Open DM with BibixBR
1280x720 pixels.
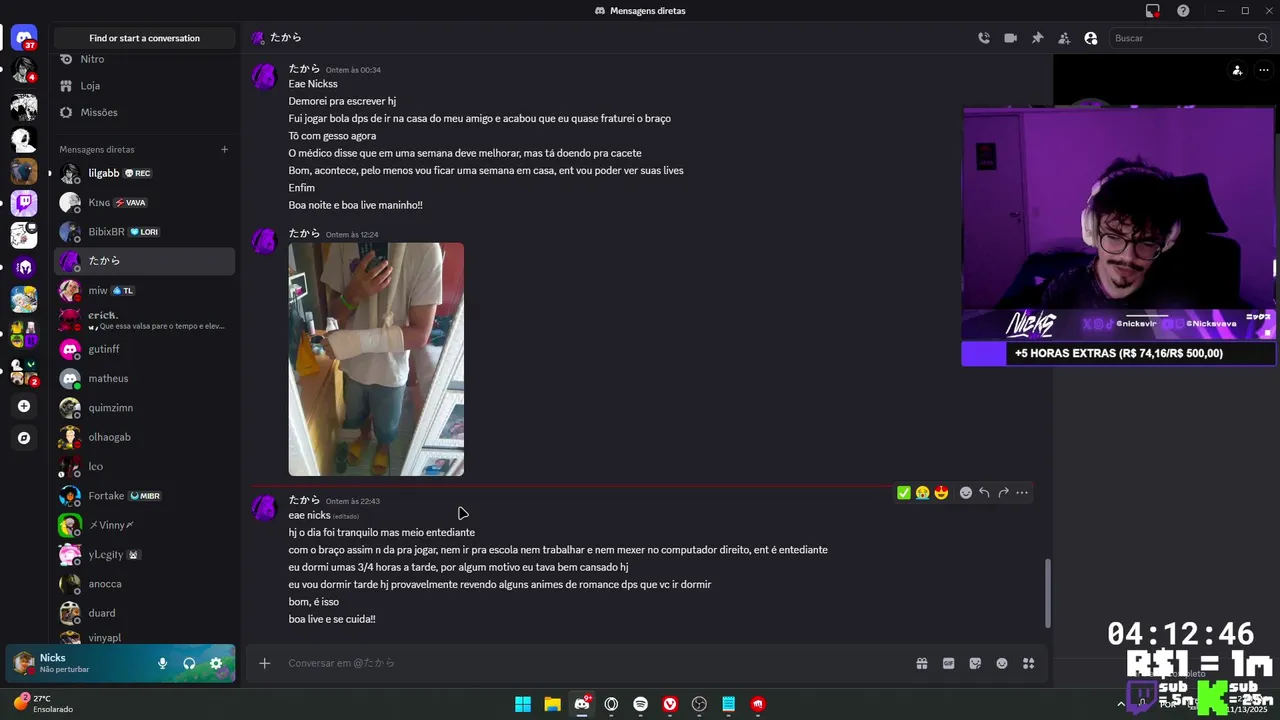click(x=145, y=232)
